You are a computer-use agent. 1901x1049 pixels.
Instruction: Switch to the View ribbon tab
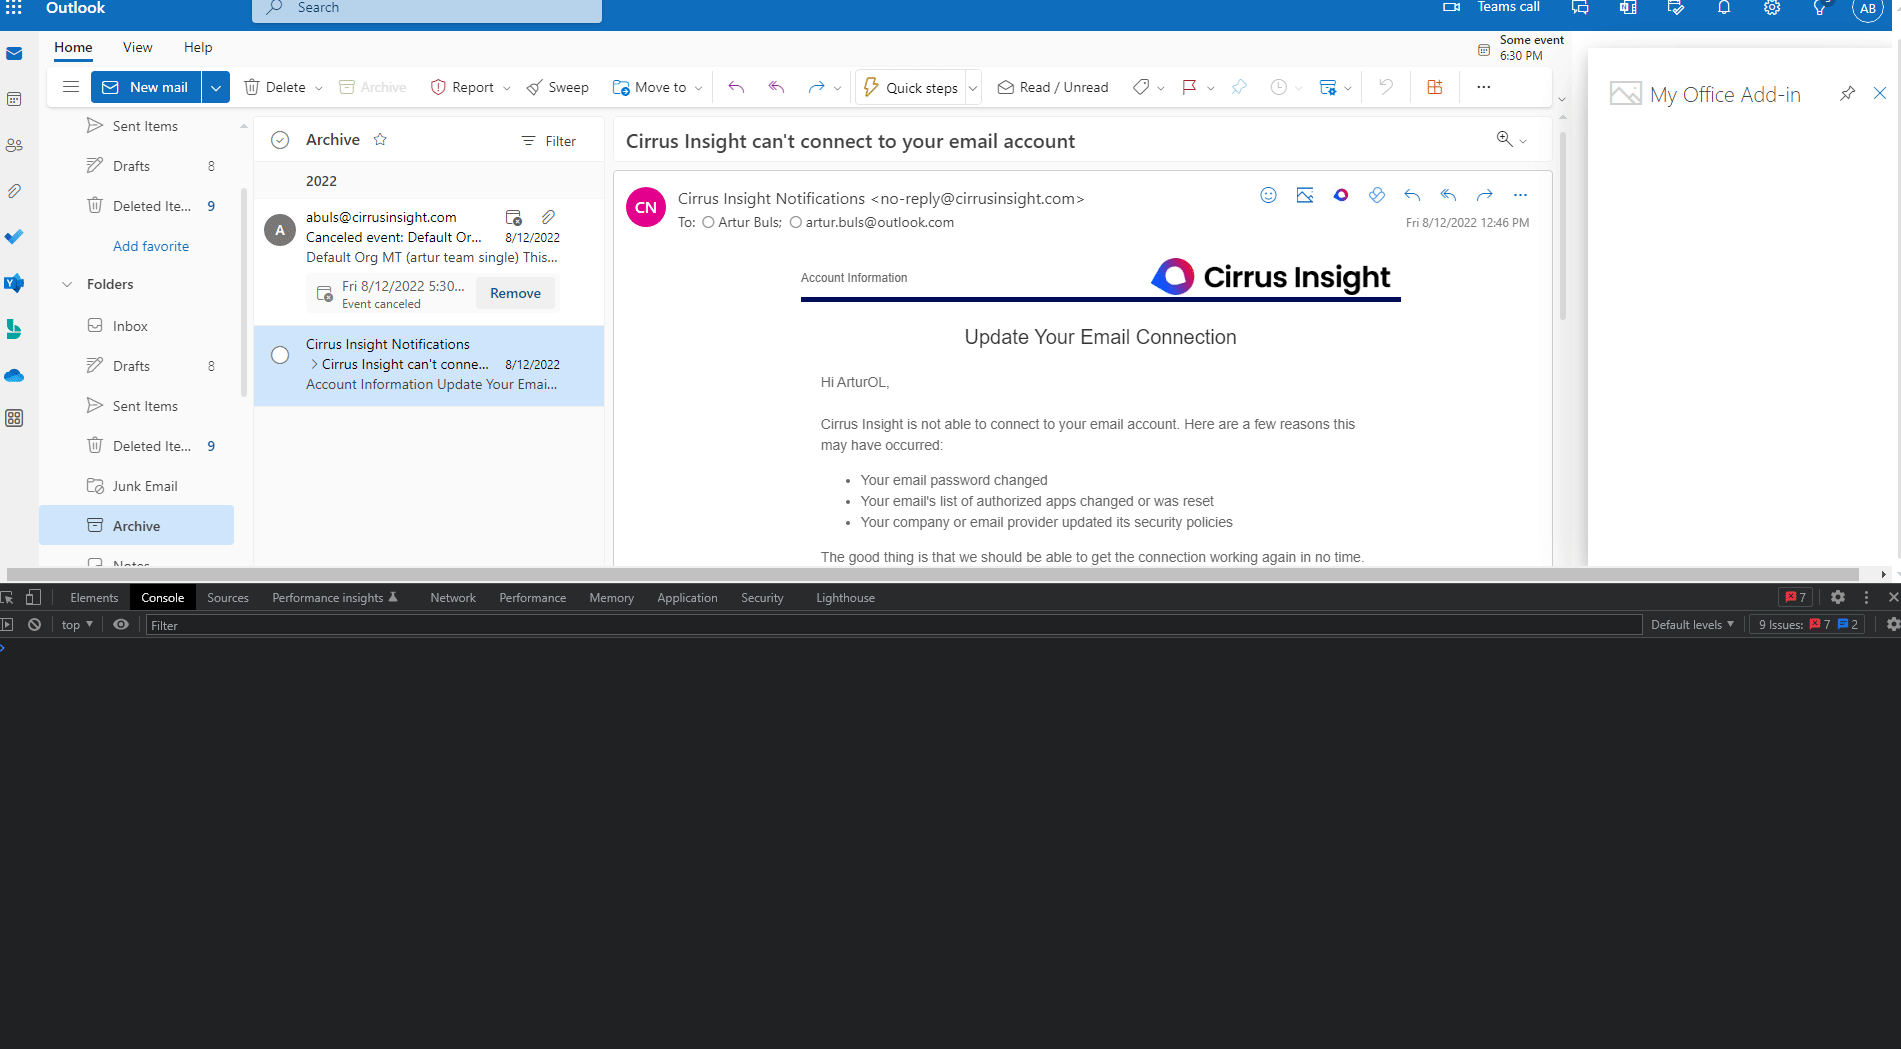(x=138, y=47)
